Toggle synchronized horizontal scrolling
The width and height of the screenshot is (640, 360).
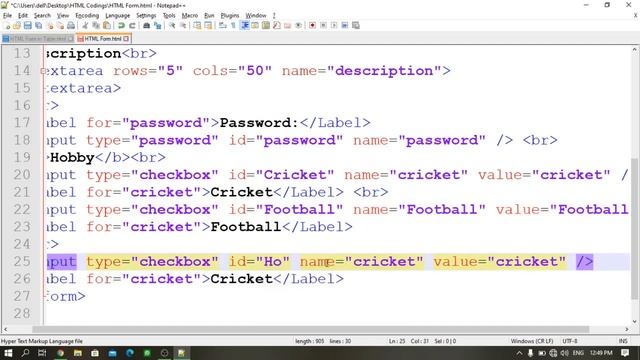point(208,25)
